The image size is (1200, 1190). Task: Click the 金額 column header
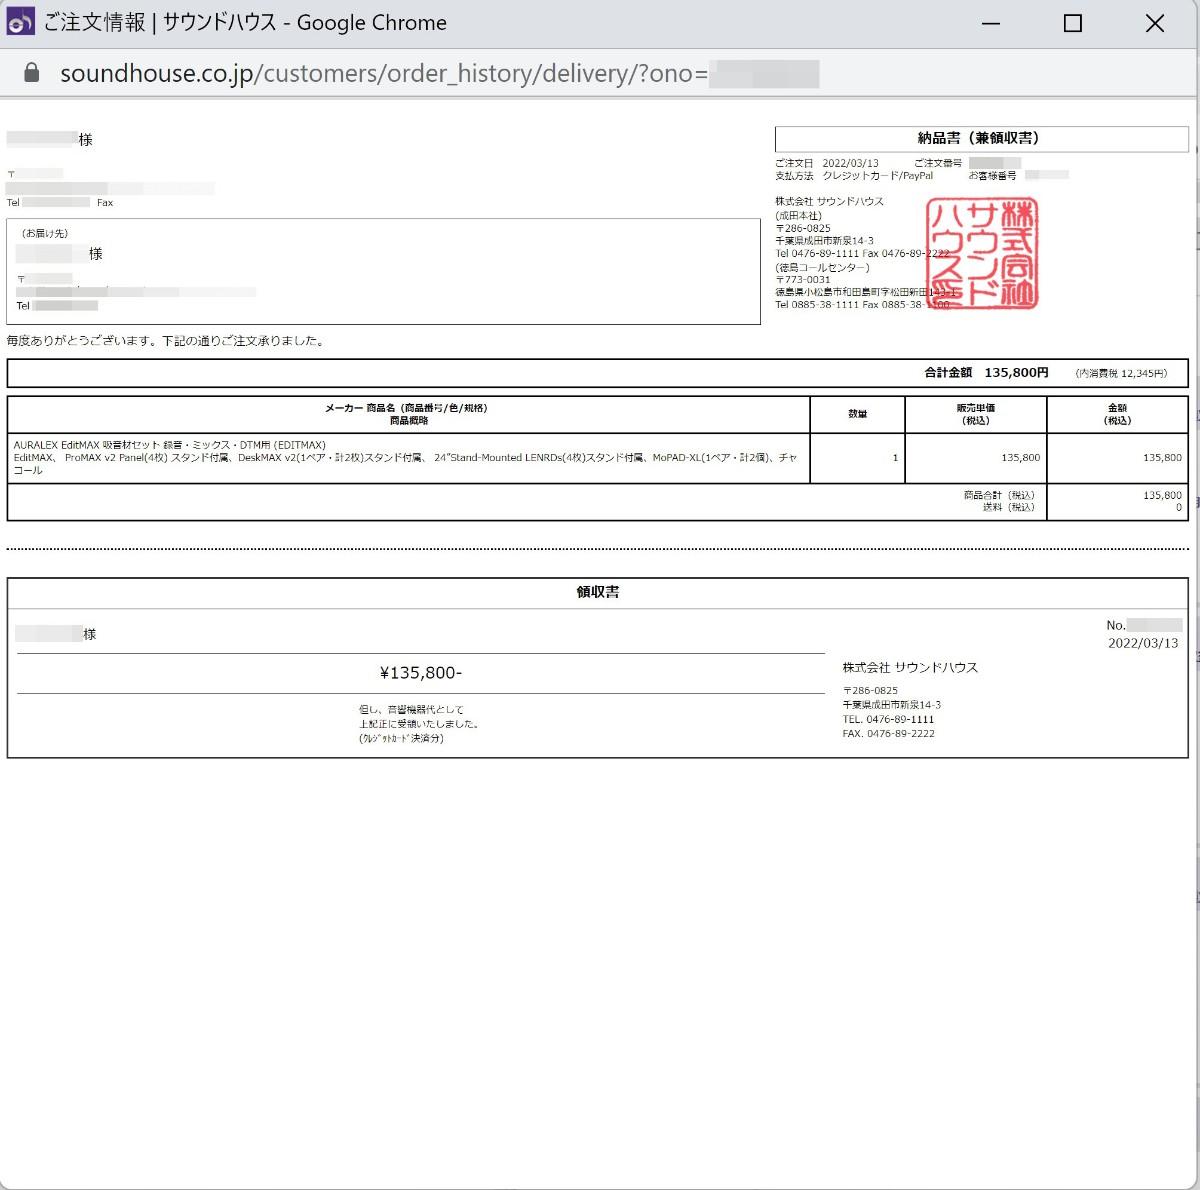tap(1117, 414)
